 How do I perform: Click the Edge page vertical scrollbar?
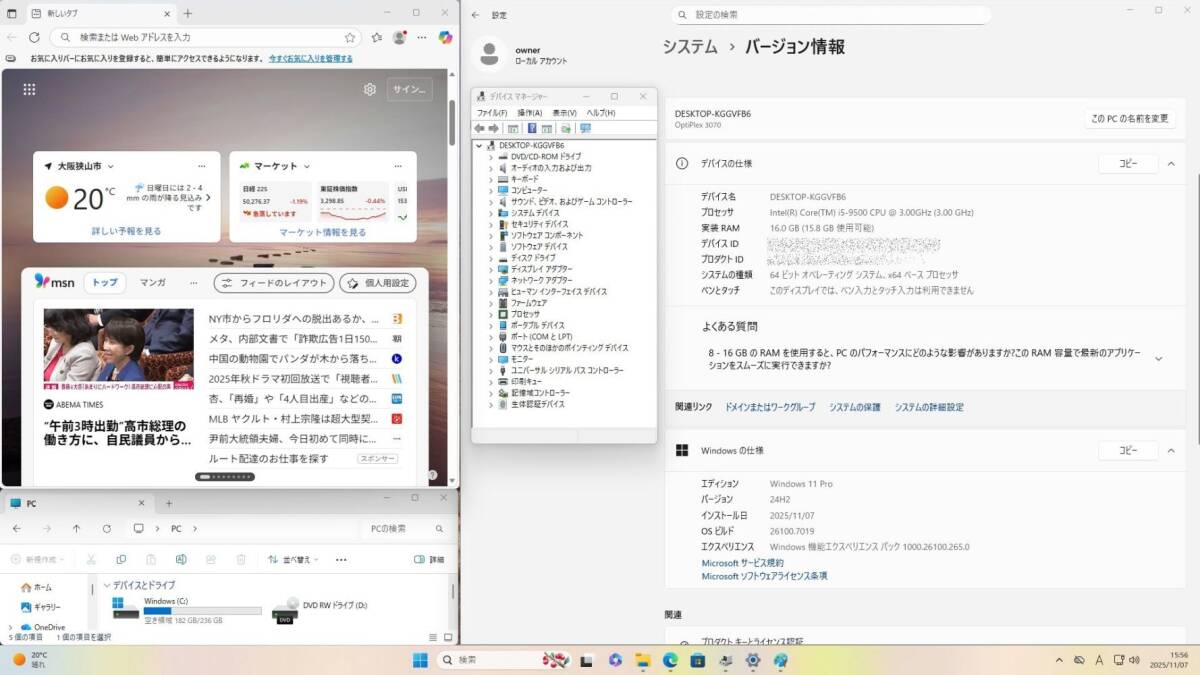pos(451,120)
